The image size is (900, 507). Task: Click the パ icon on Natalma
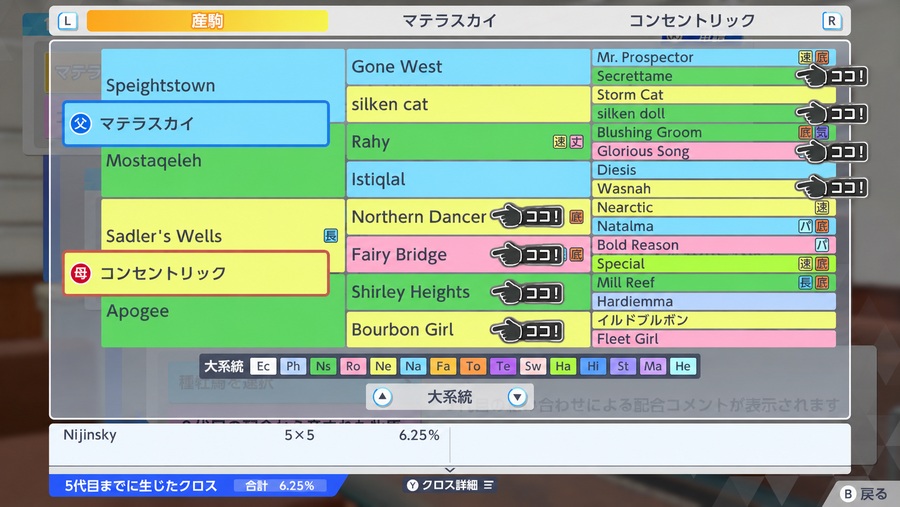(x=805, y=226)
